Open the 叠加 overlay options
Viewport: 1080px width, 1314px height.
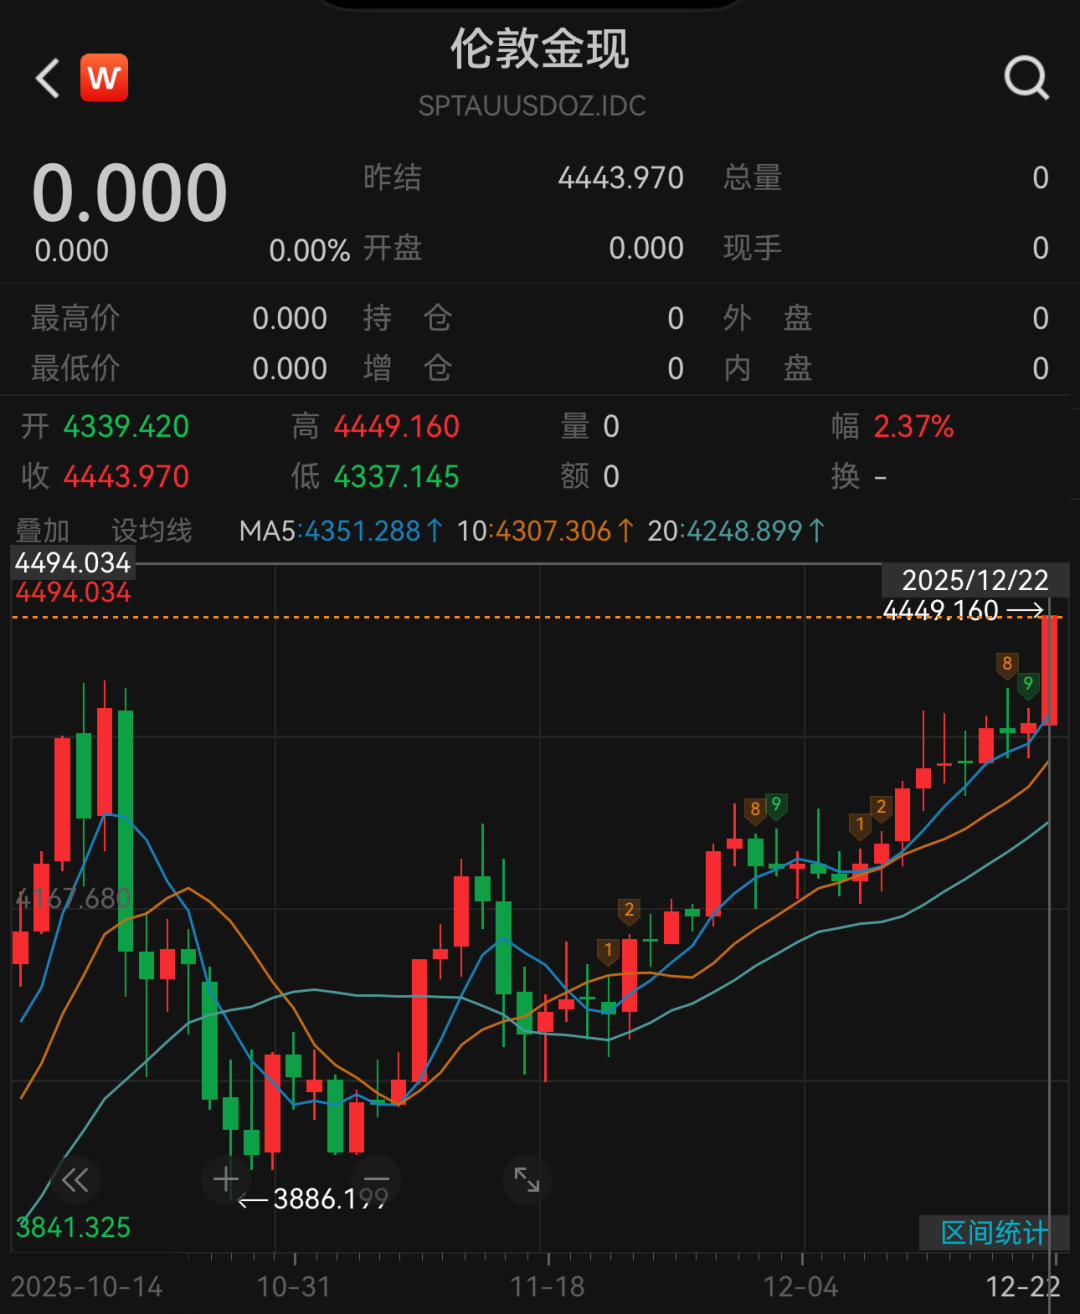pos(43,531)
